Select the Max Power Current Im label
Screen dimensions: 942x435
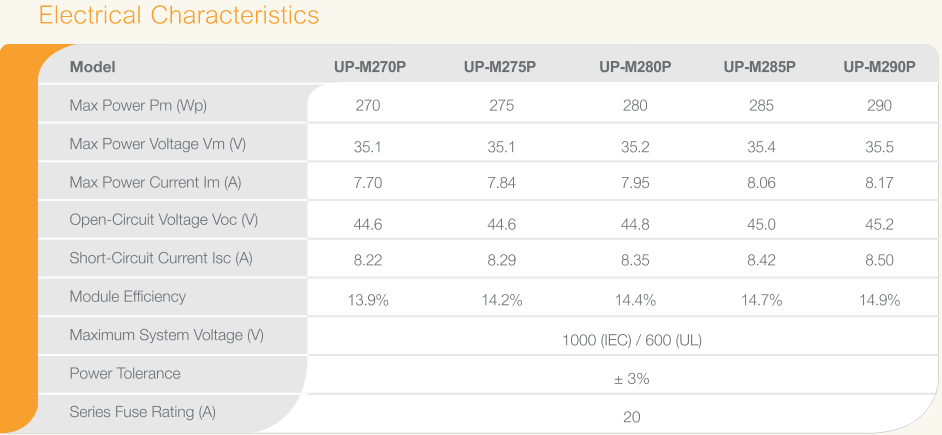(155, 182)
